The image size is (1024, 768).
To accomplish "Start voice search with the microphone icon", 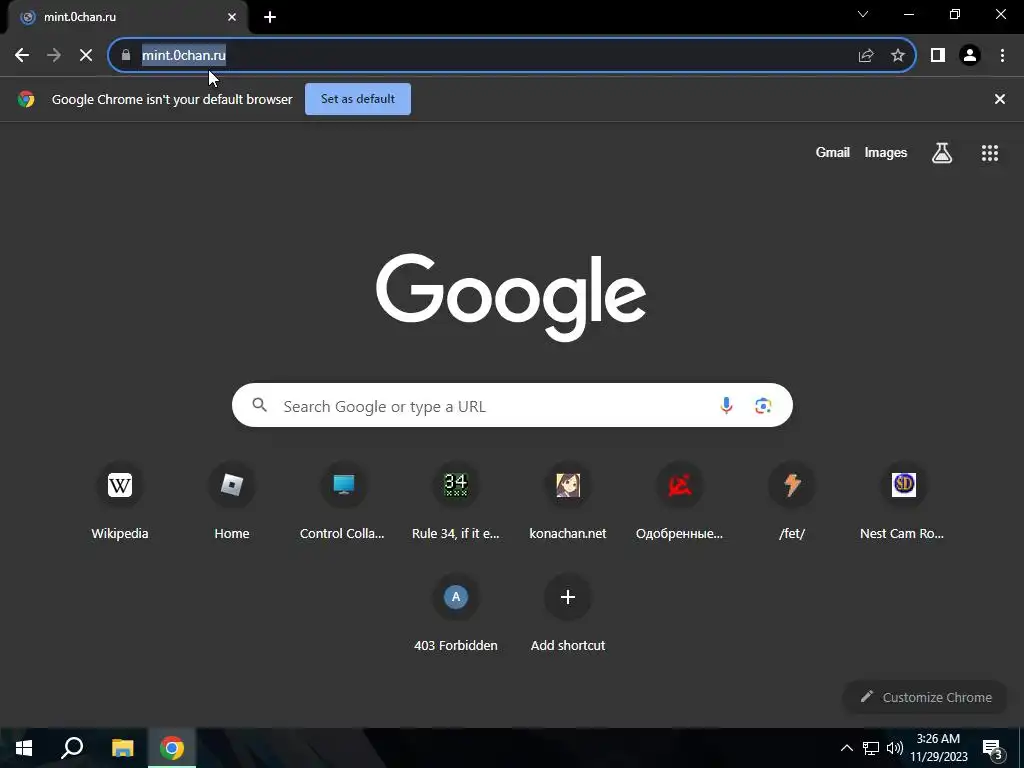I will coord(726,406).
